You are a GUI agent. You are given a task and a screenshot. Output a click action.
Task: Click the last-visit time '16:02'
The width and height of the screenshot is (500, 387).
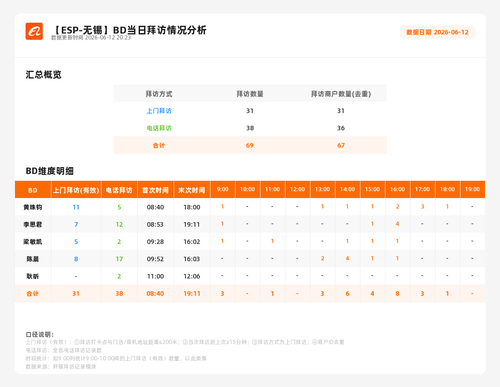192,242
